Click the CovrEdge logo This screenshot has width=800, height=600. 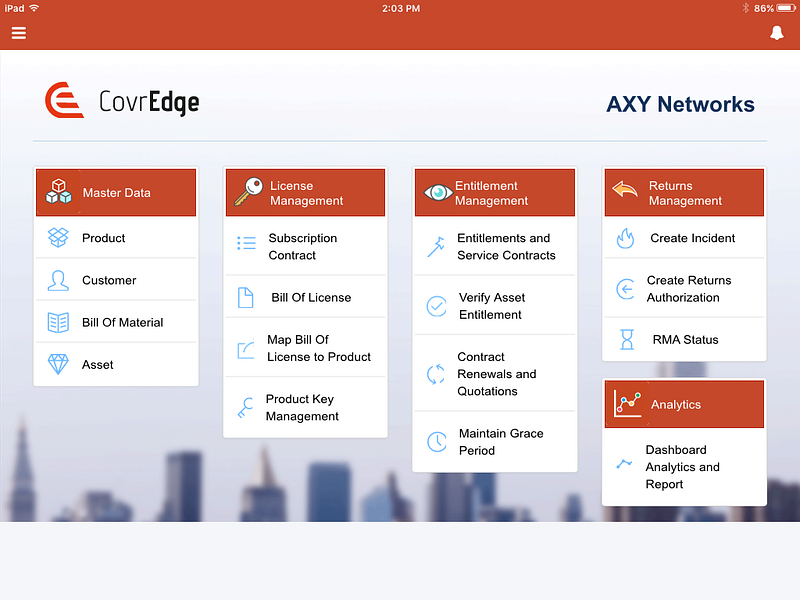(x=122, y=101)
